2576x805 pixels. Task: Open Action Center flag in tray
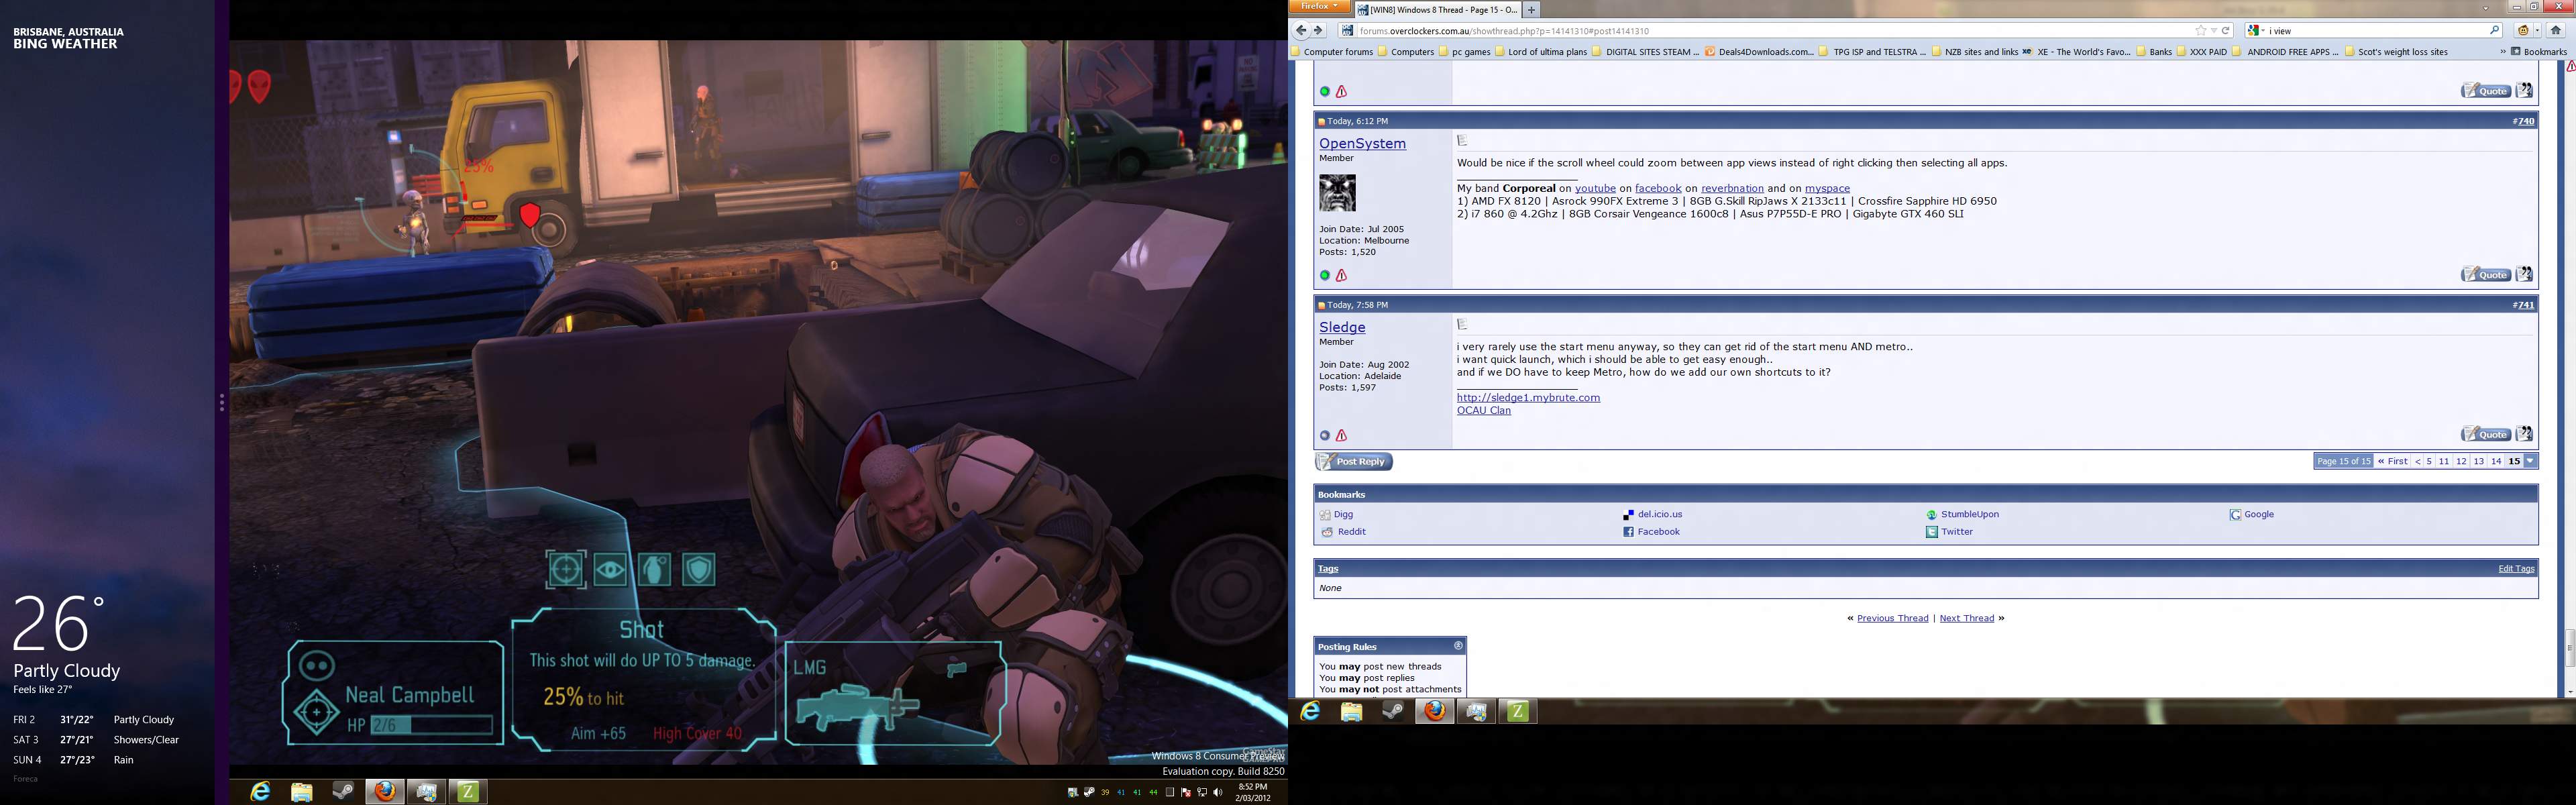click(x=1186, y=792)
